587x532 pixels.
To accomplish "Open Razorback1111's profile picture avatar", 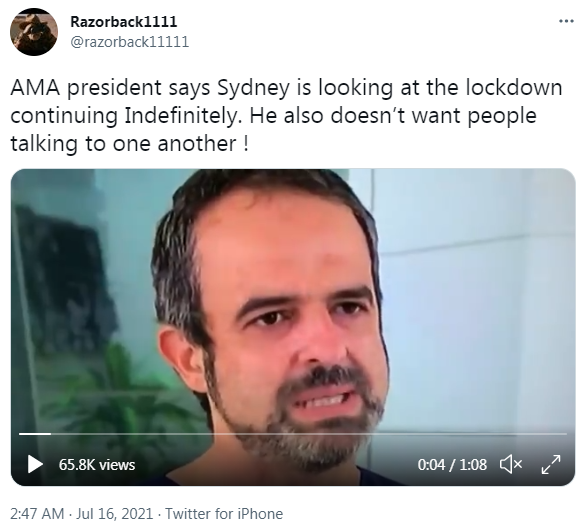I will [x=34, y=32].
